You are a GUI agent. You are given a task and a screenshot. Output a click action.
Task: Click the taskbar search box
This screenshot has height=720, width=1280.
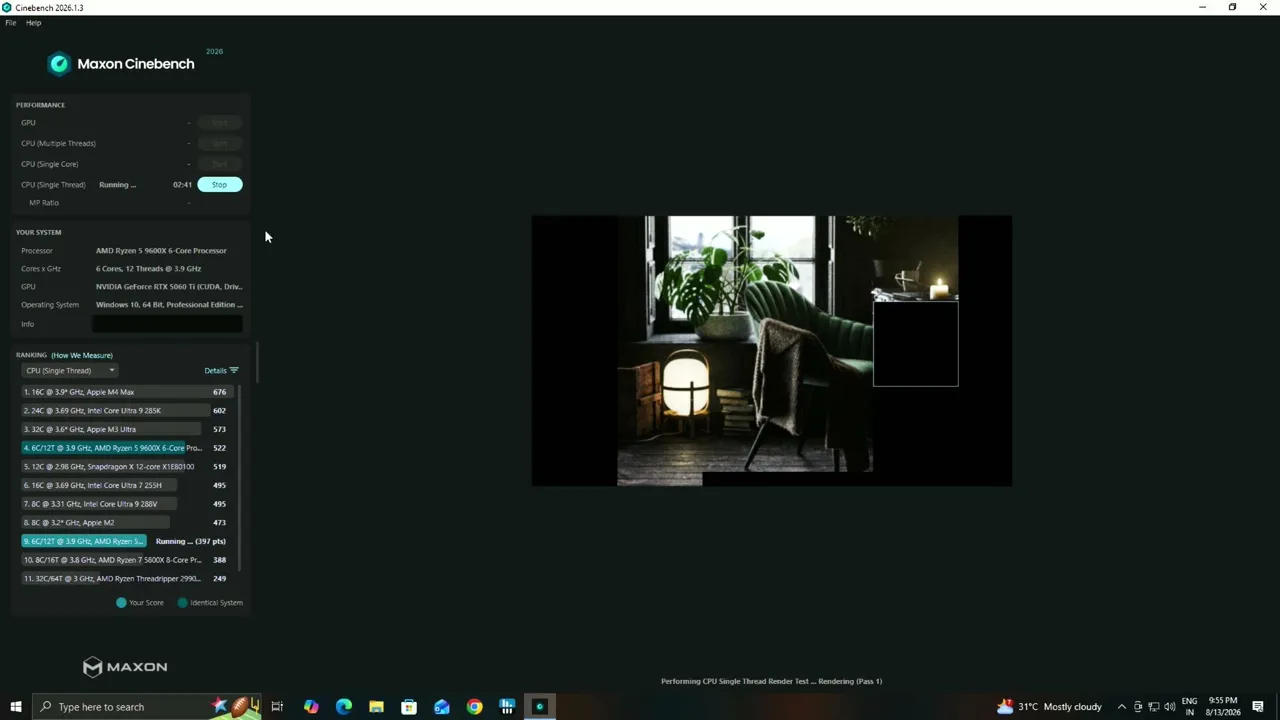148,707
